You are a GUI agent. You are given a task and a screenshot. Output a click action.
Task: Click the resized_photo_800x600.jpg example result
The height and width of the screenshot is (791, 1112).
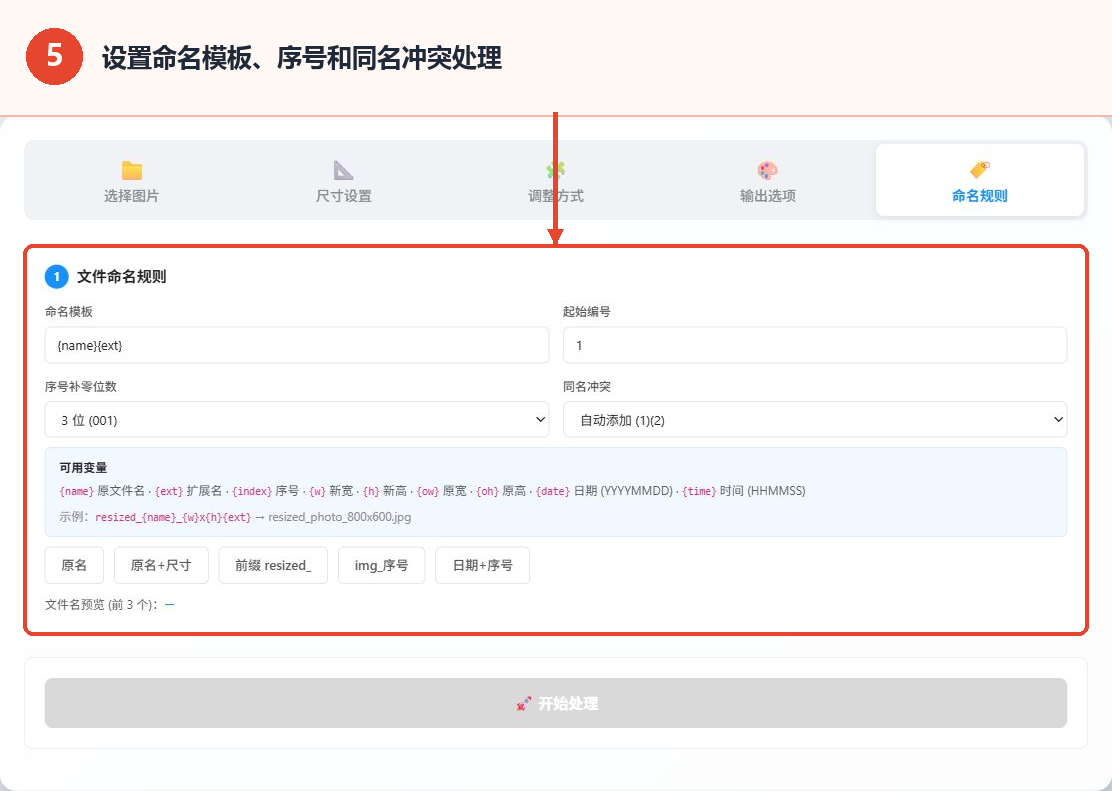click(x=340, y=517)
